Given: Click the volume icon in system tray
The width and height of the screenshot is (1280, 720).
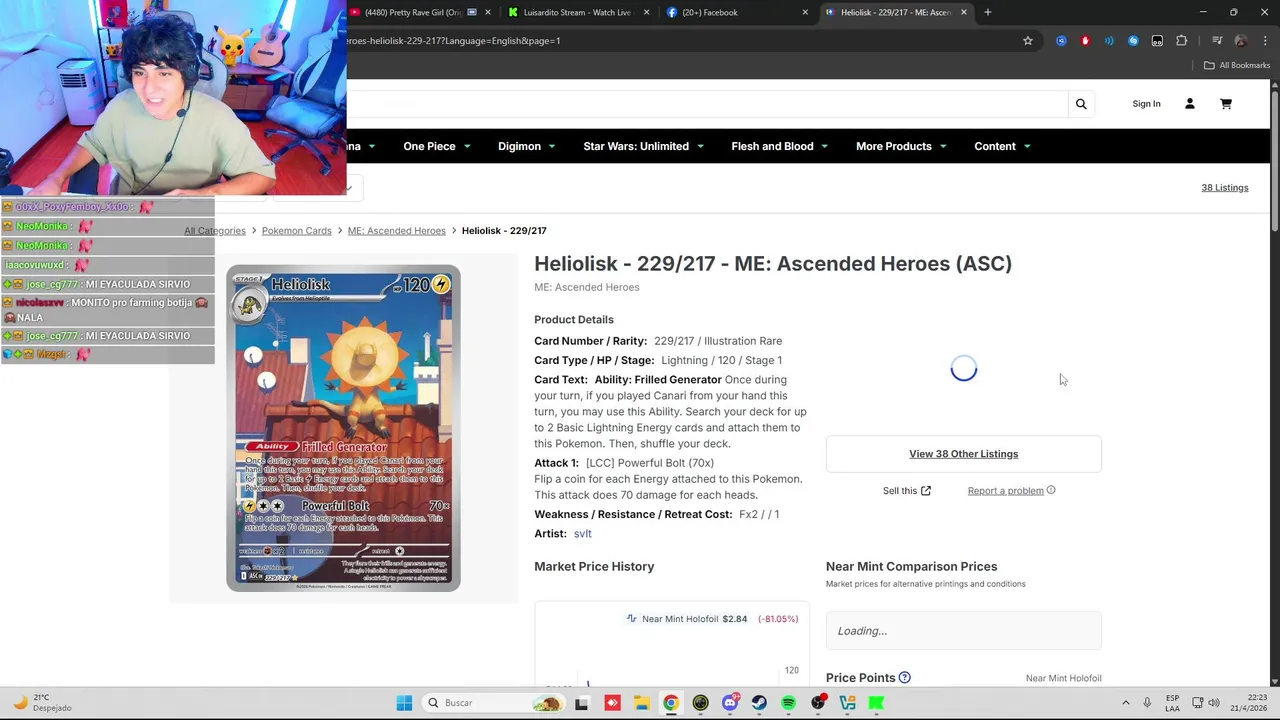Looking at the screenshot, I should tap(1214, 703).
